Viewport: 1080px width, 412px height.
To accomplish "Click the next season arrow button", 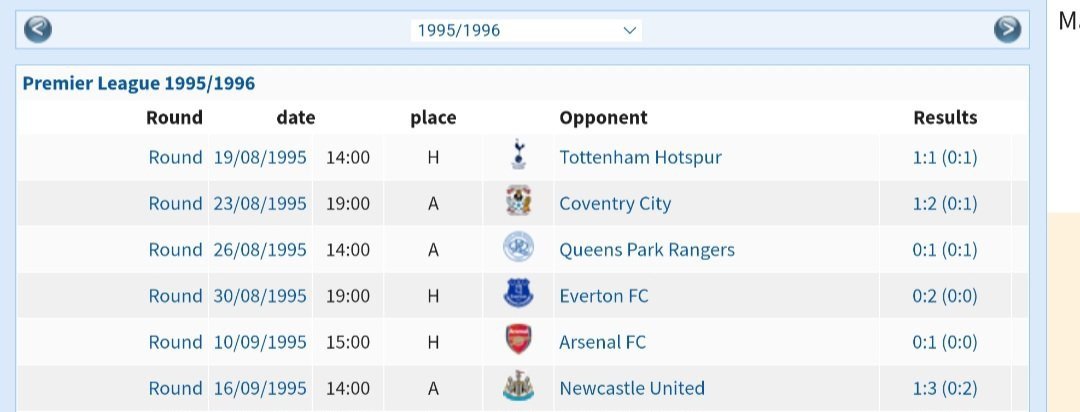I will (x=1007, y=30).
